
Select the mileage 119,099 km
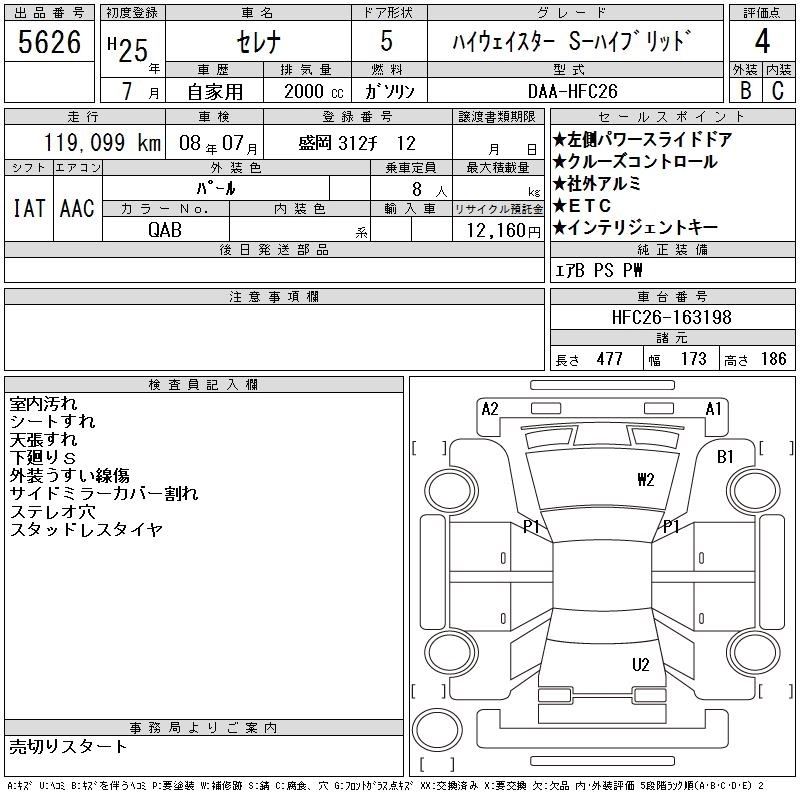pyautogui.click(x=102, y=142)
